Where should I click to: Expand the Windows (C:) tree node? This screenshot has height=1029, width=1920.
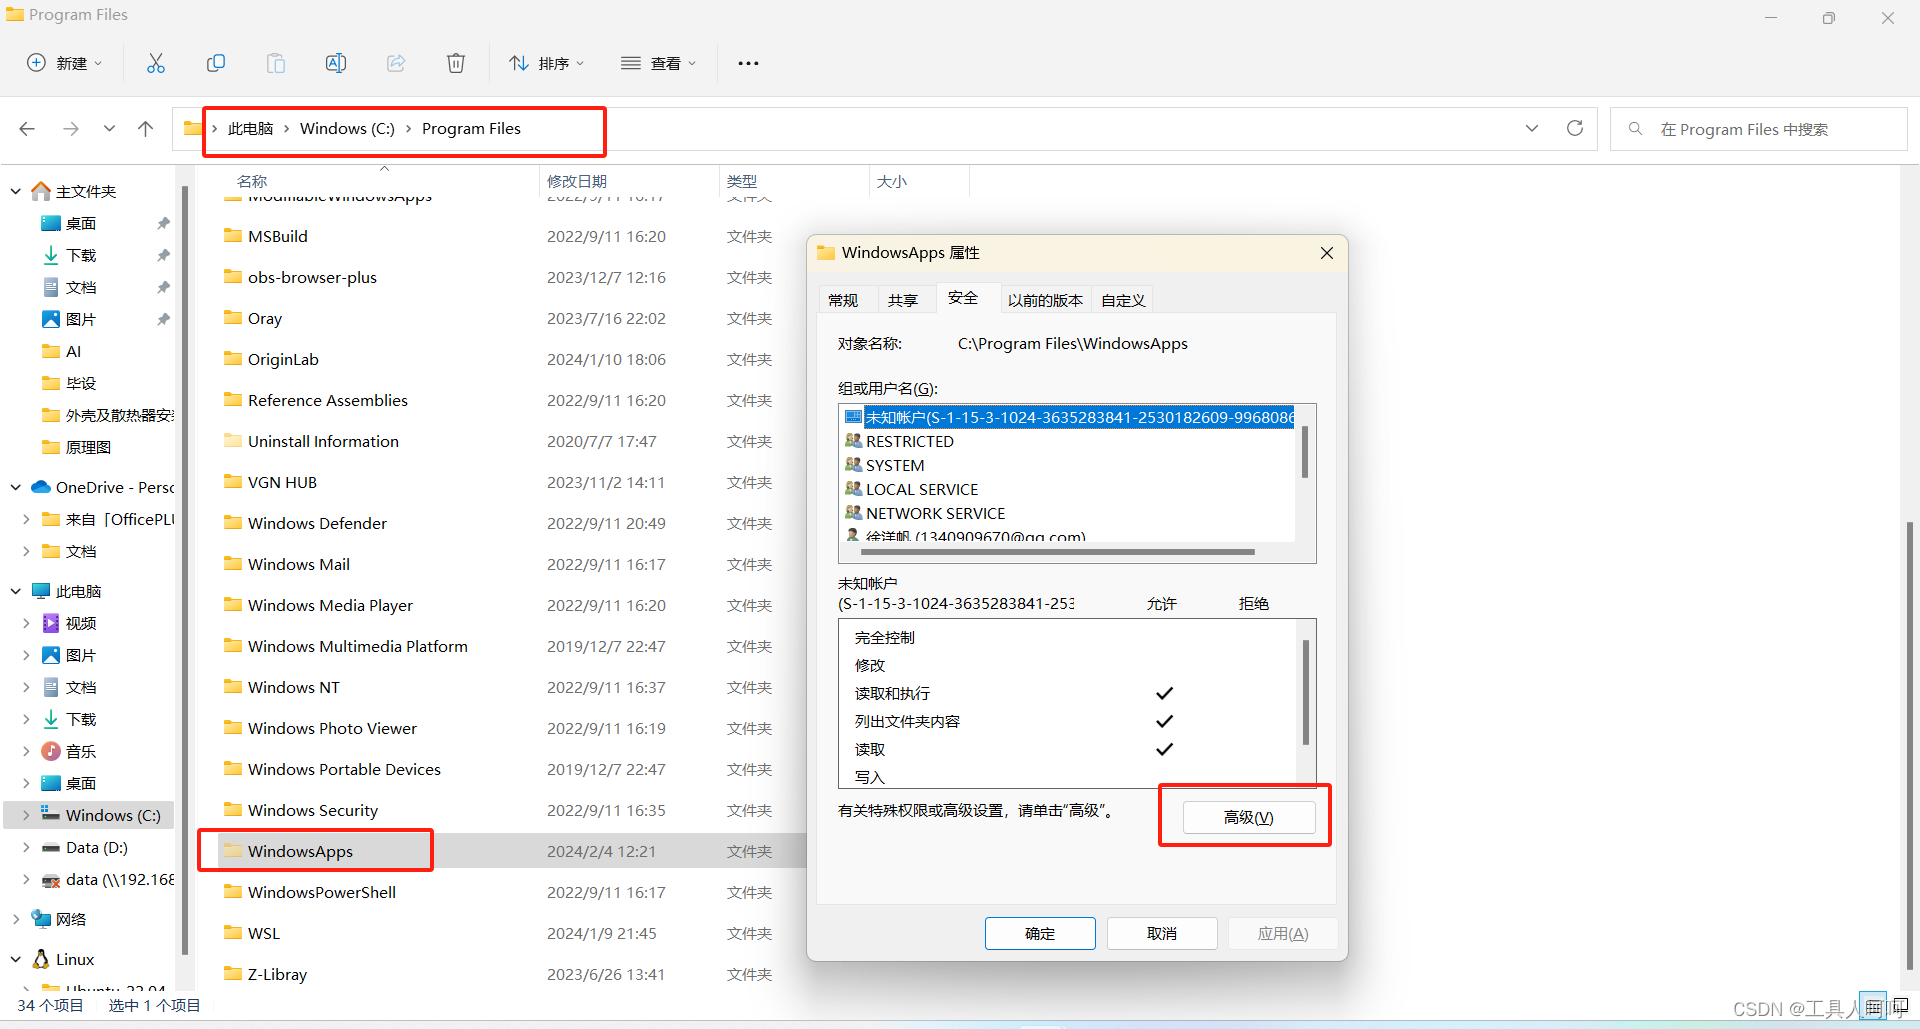26,815
